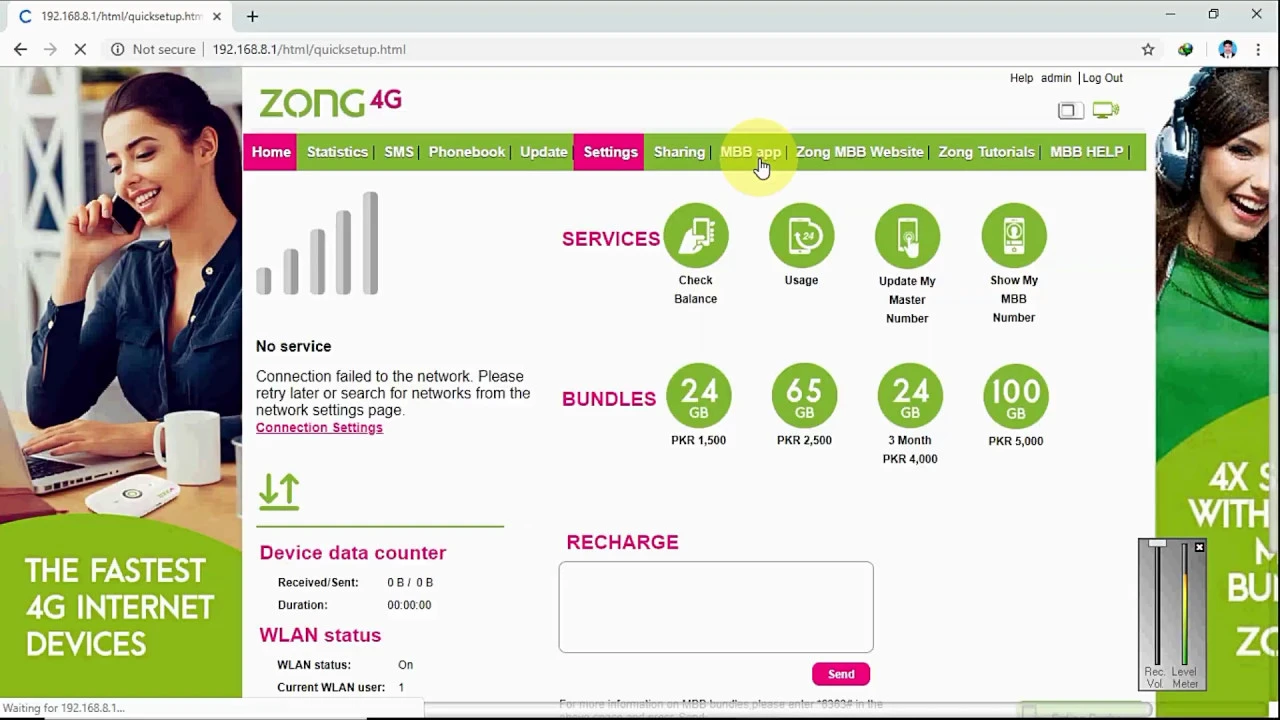The height and width of the screenshot is (720, 1280).
Task: Close the recording volume overlay
Action: click(x=1199, y=547)
